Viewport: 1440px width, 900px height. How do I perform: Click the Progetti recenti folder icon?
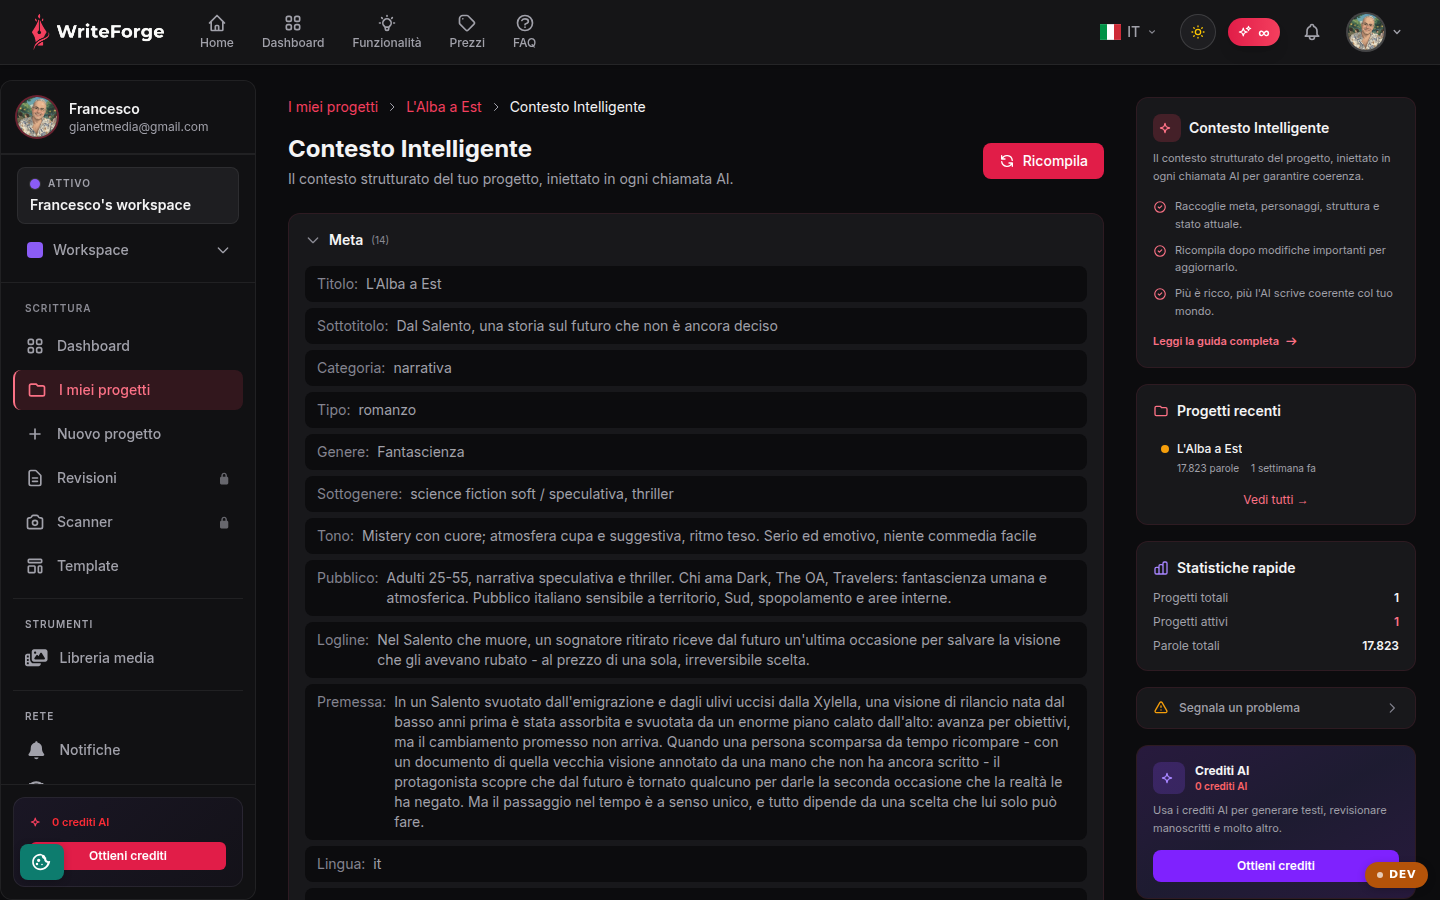[x=1161, y=411]
